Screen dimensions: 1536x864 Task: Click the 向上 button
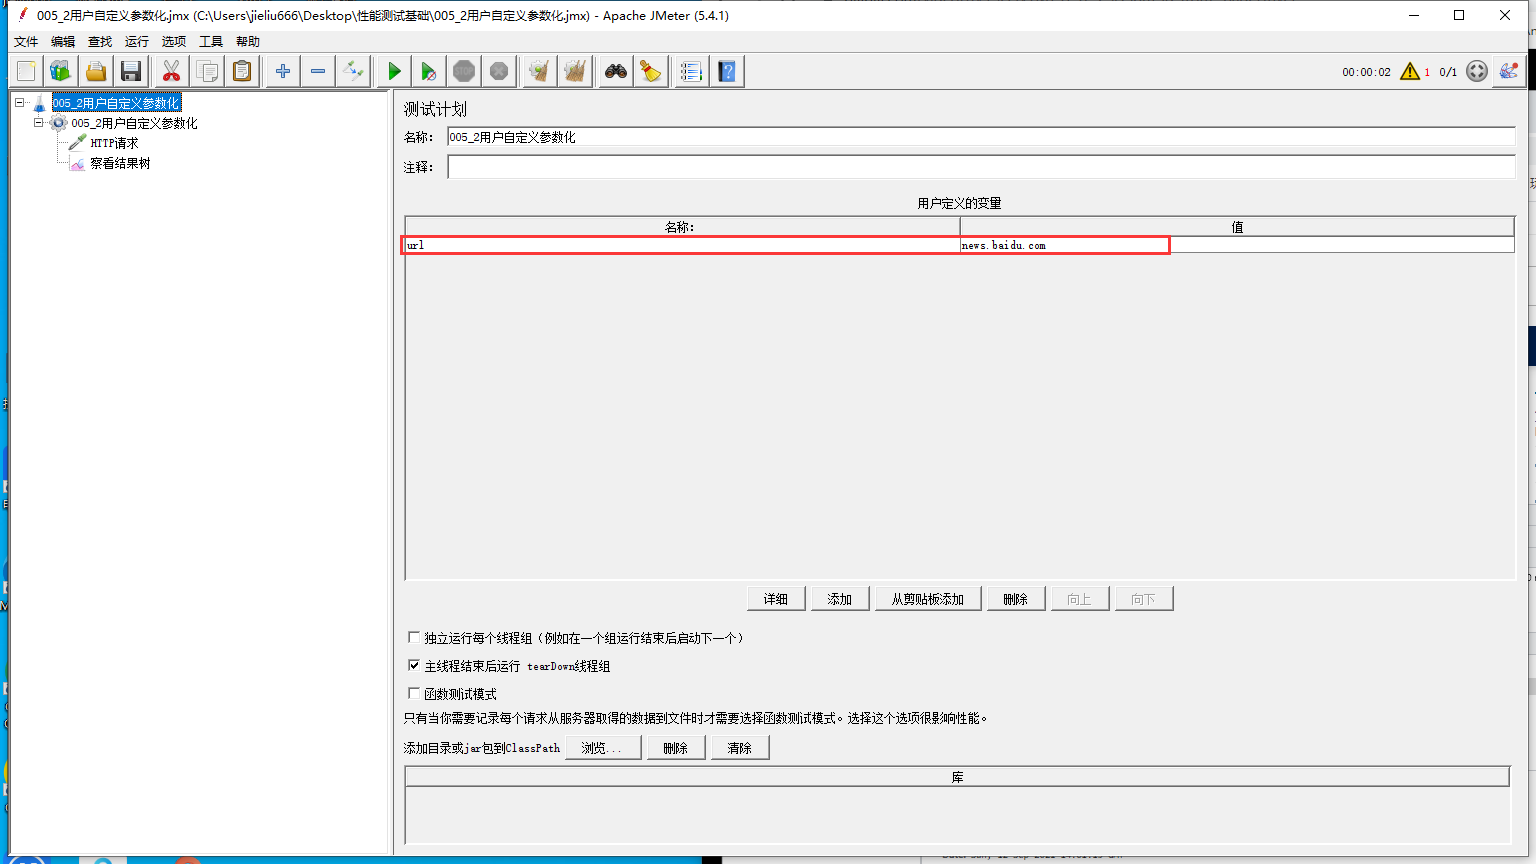point(1080,599)
